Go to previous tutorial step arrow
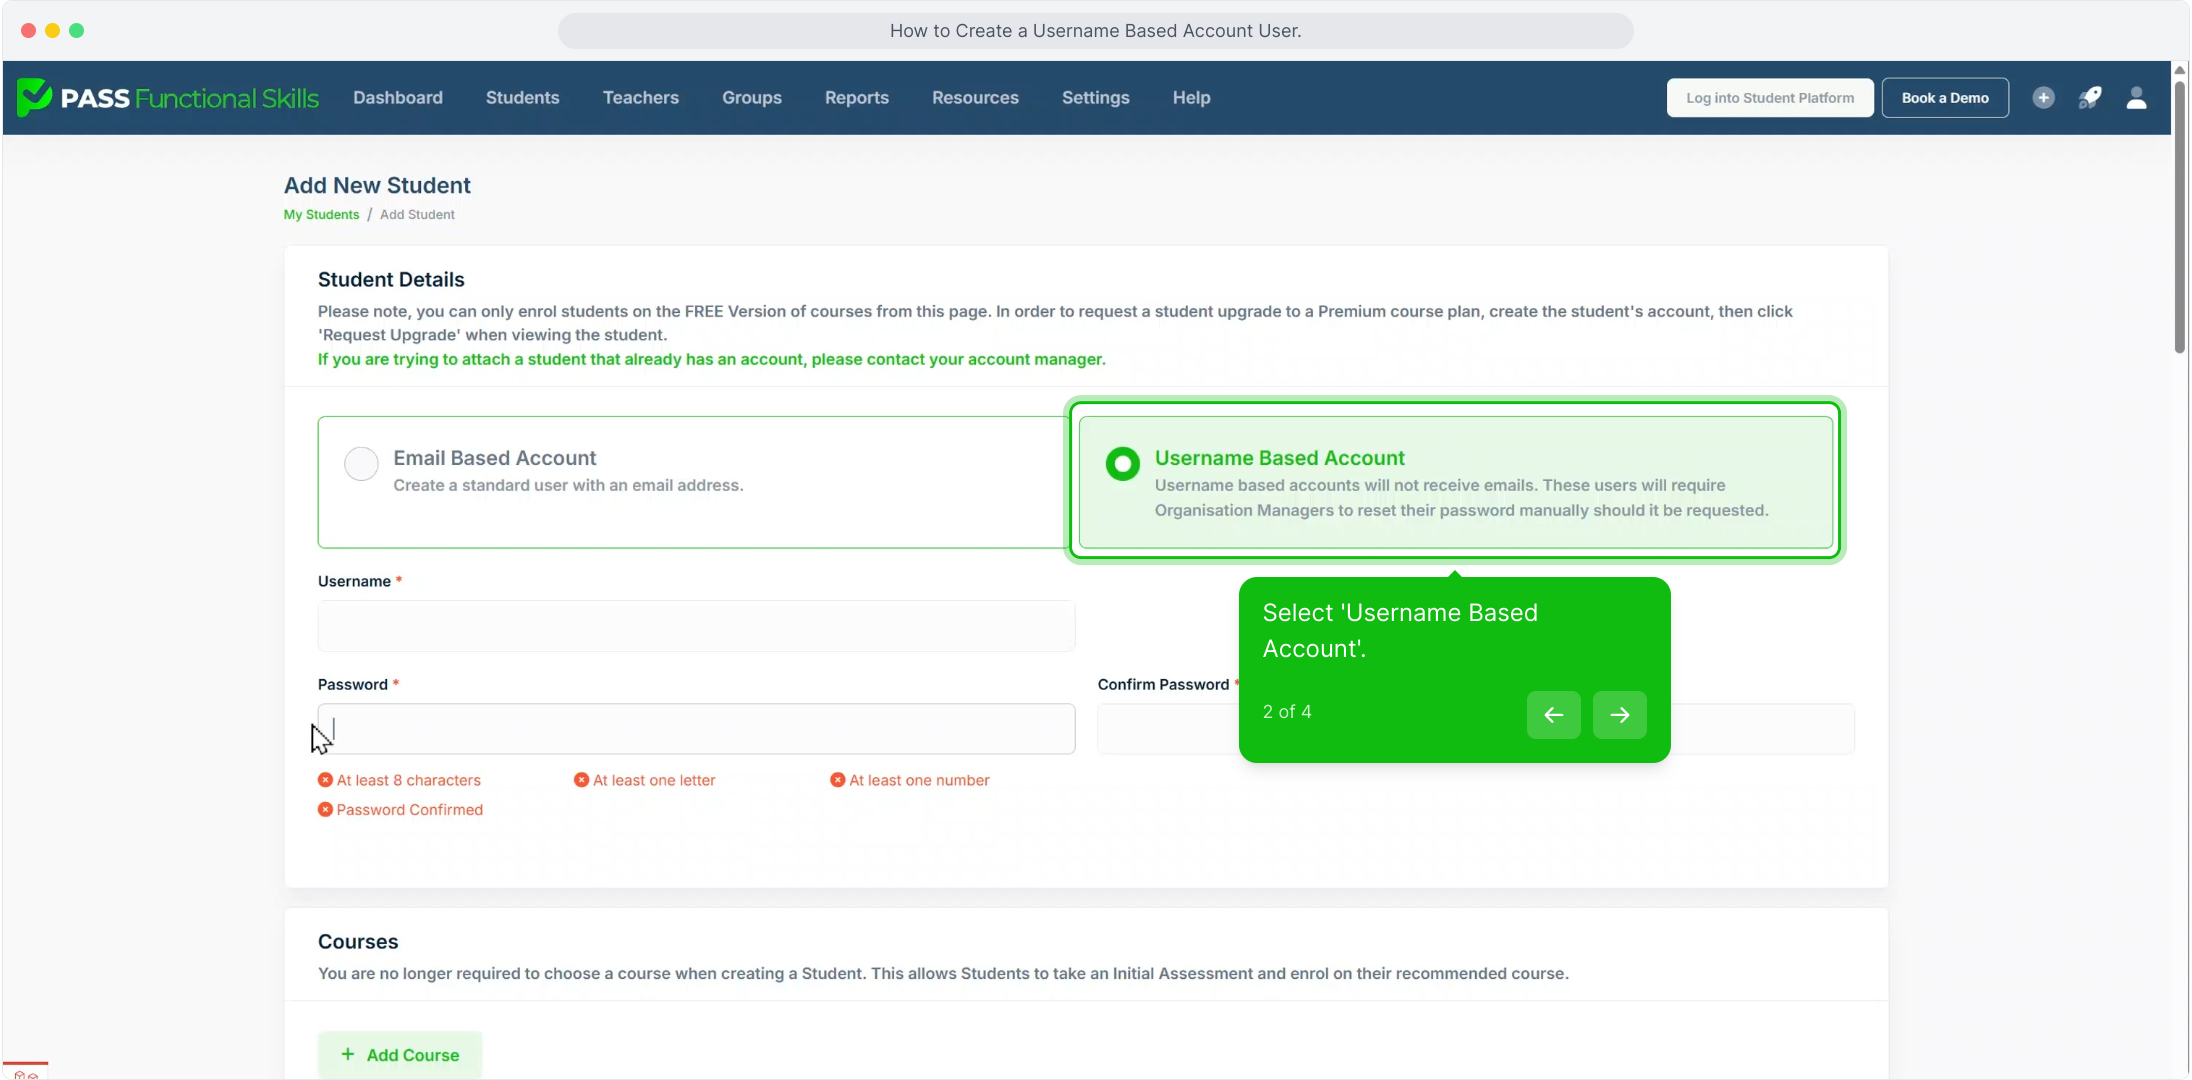Image resolution: width=2192 pixels, height=1080 pixels. [1553, 715]
